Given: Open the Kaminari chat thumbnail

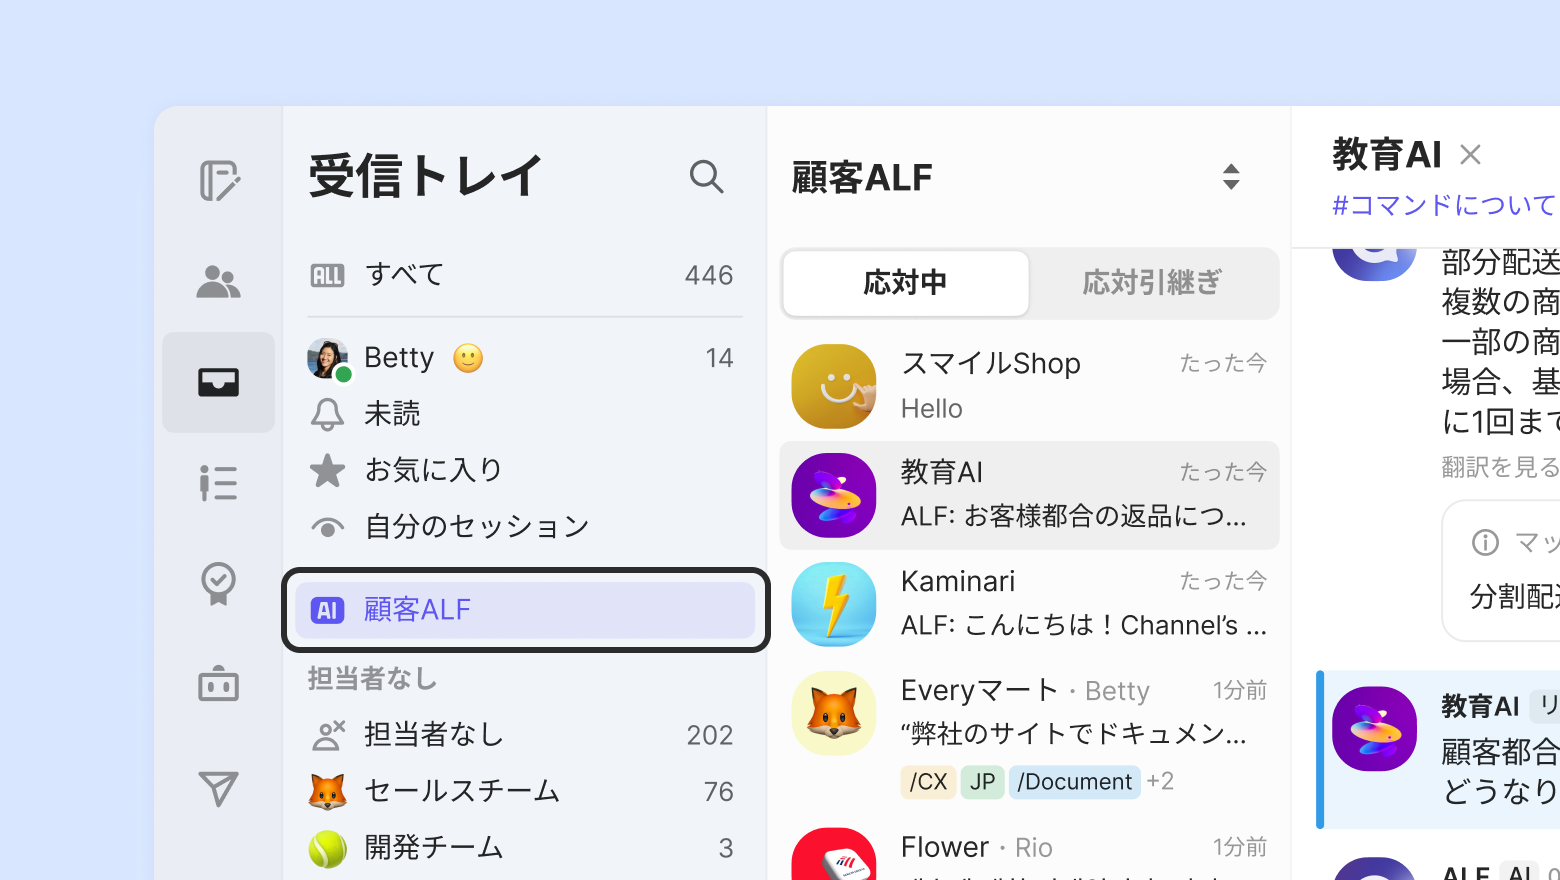Looking at the screenshot, I should click(x=834, y=604).
